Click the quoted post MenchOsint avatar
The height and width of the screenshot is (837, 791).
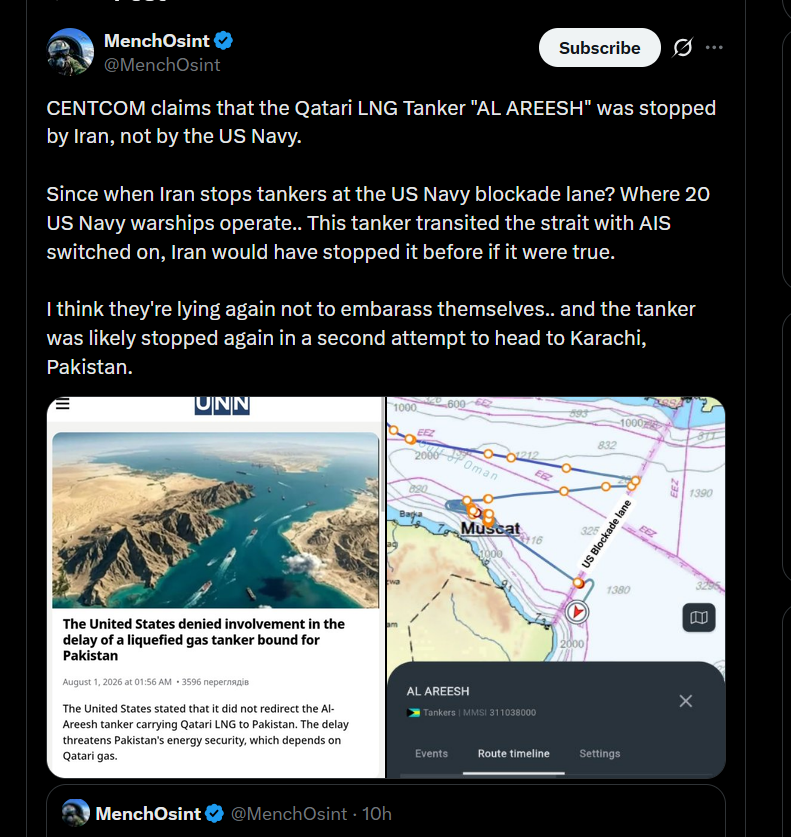(x=76, y=813)
